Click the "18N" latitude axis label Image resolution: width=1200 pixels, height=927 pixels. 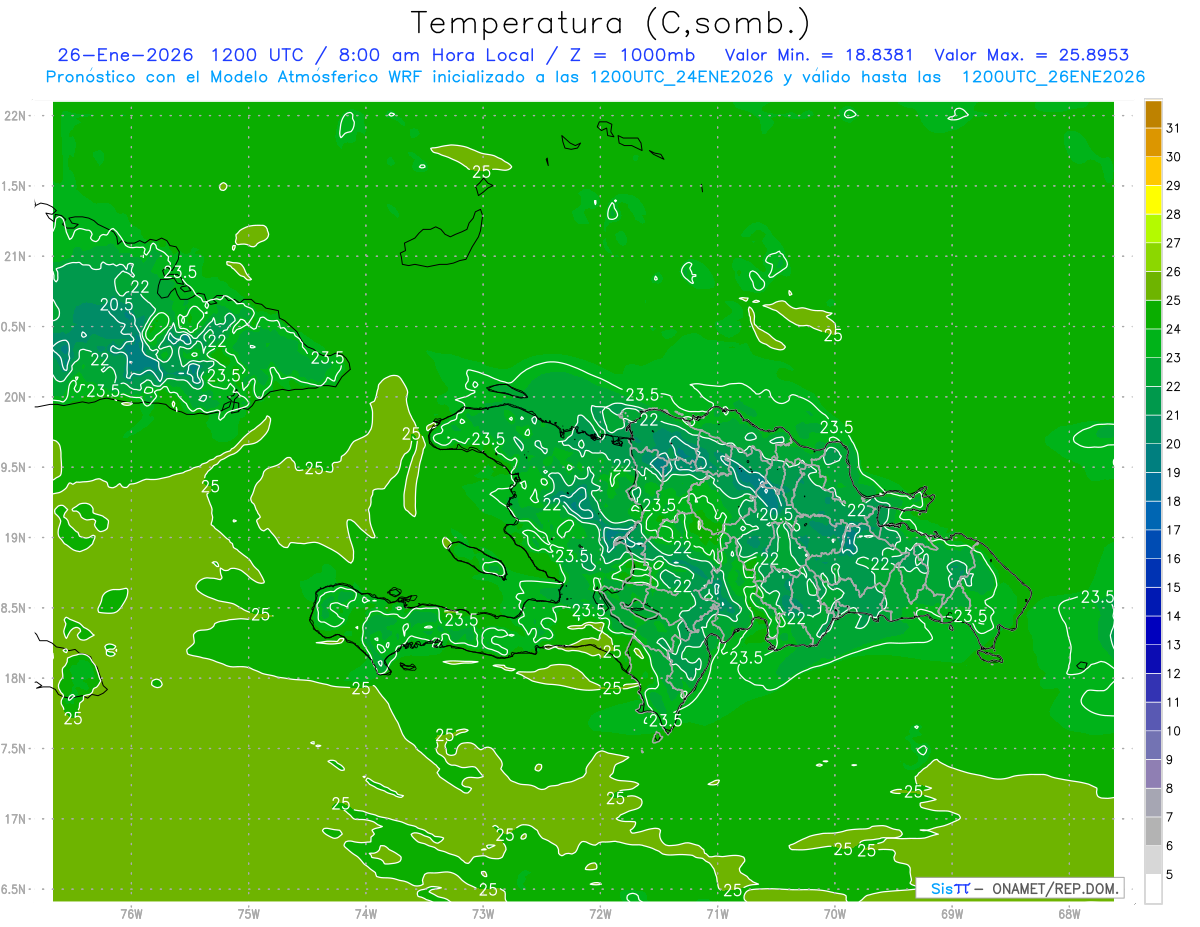click(x=16, y=678)
